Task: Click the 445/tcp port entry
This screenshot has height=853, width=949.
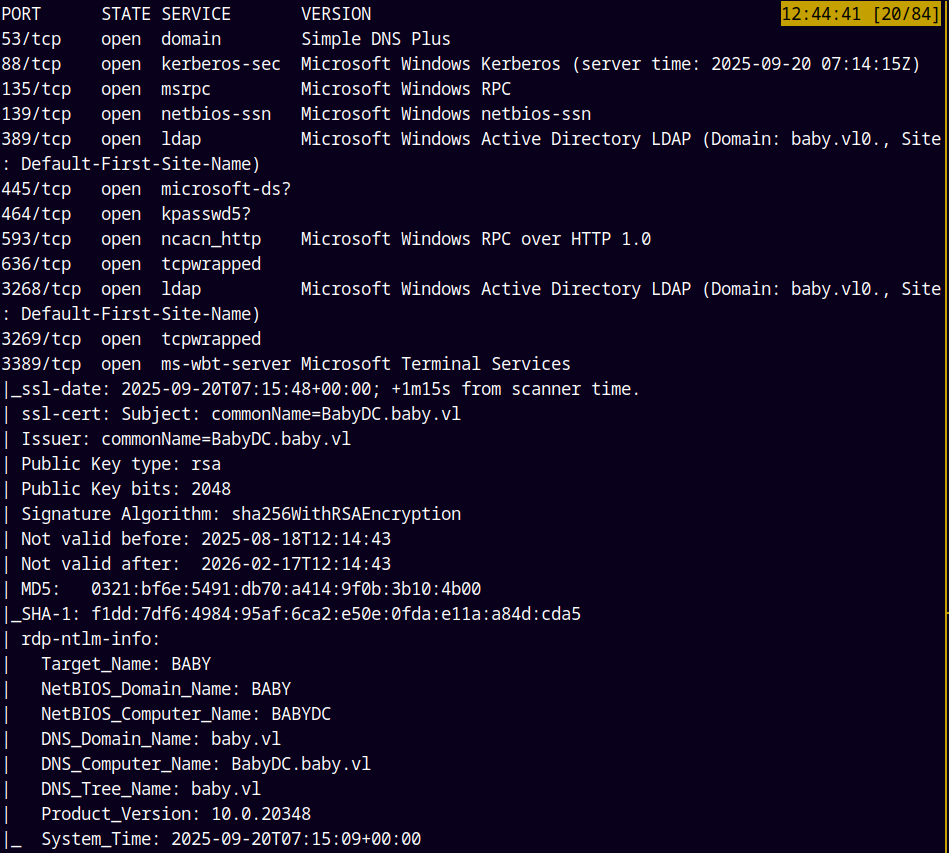Action: [36, 189]
